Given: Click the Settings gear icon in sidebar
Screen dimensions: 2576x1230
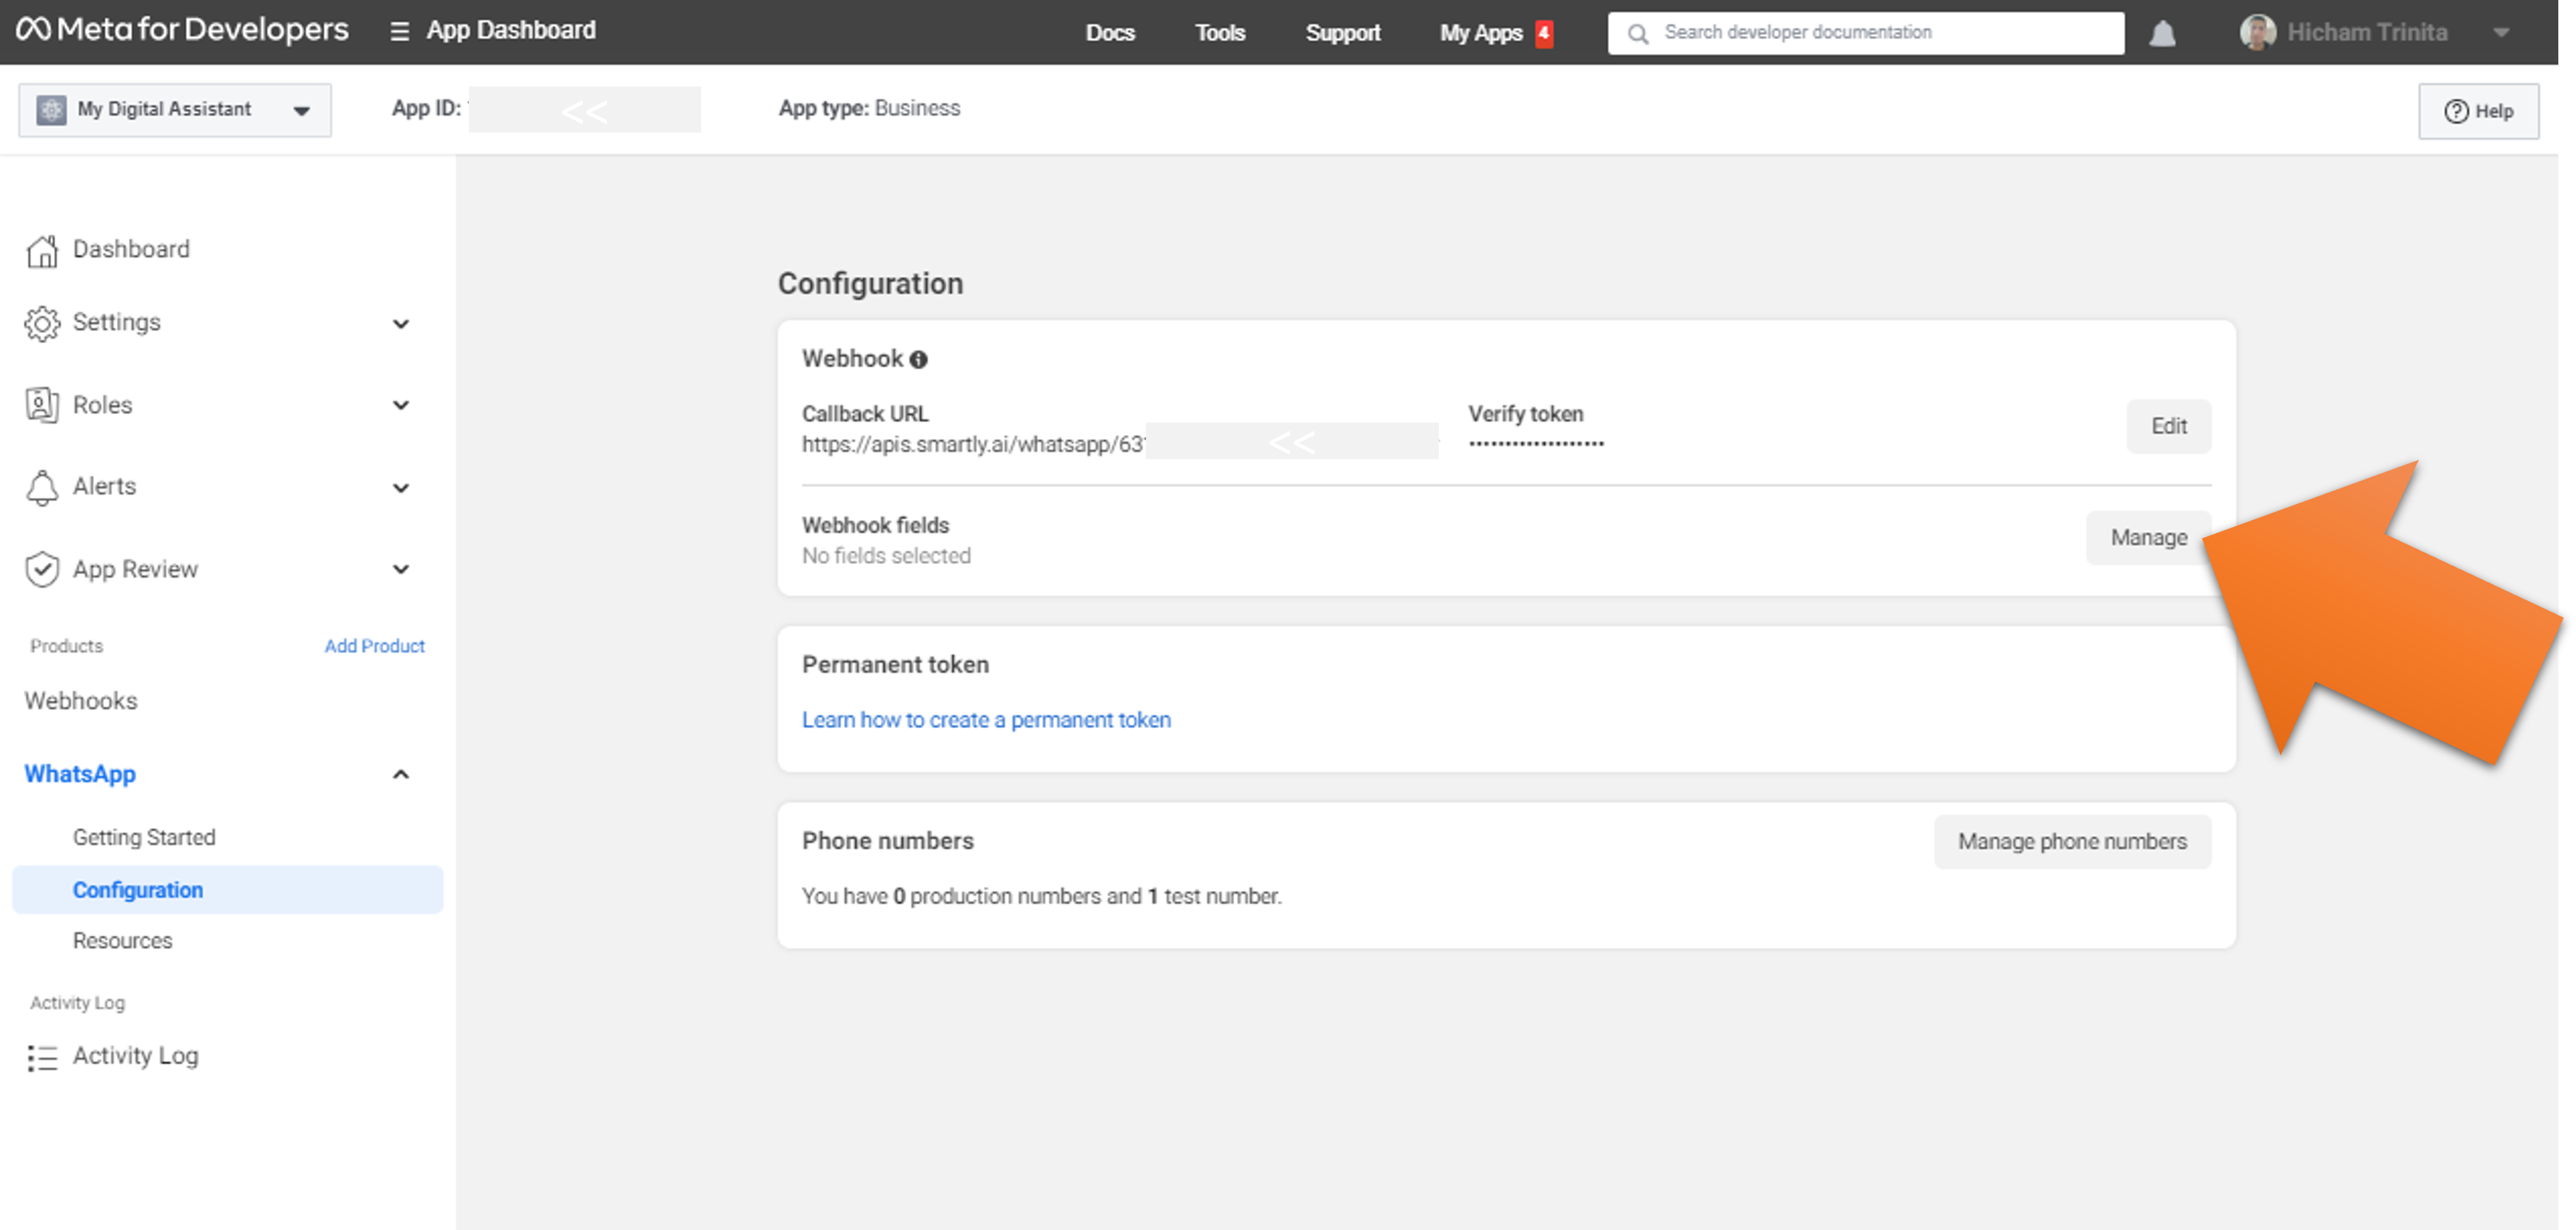Looking at the screenshot, I should (42, 323).
